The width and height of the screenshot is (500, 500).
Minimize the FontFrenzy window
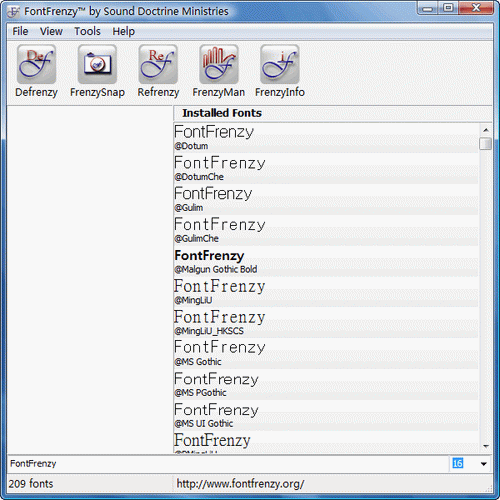coord(428,8)
